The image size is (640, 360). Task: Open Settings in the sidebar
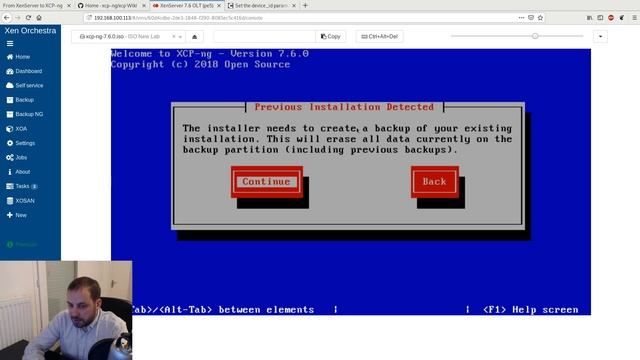pyautogui.click(x=21, y=143)
